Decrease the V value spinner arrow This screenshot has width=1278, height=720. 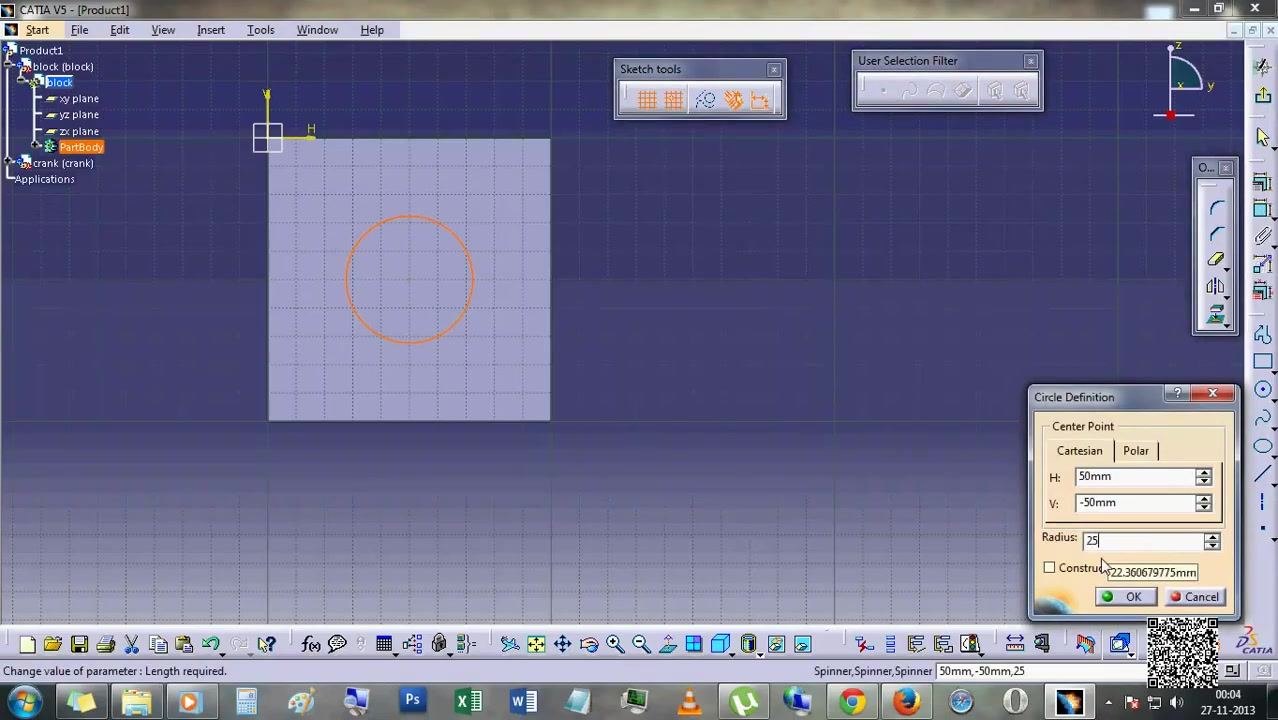click(1203, 508)
